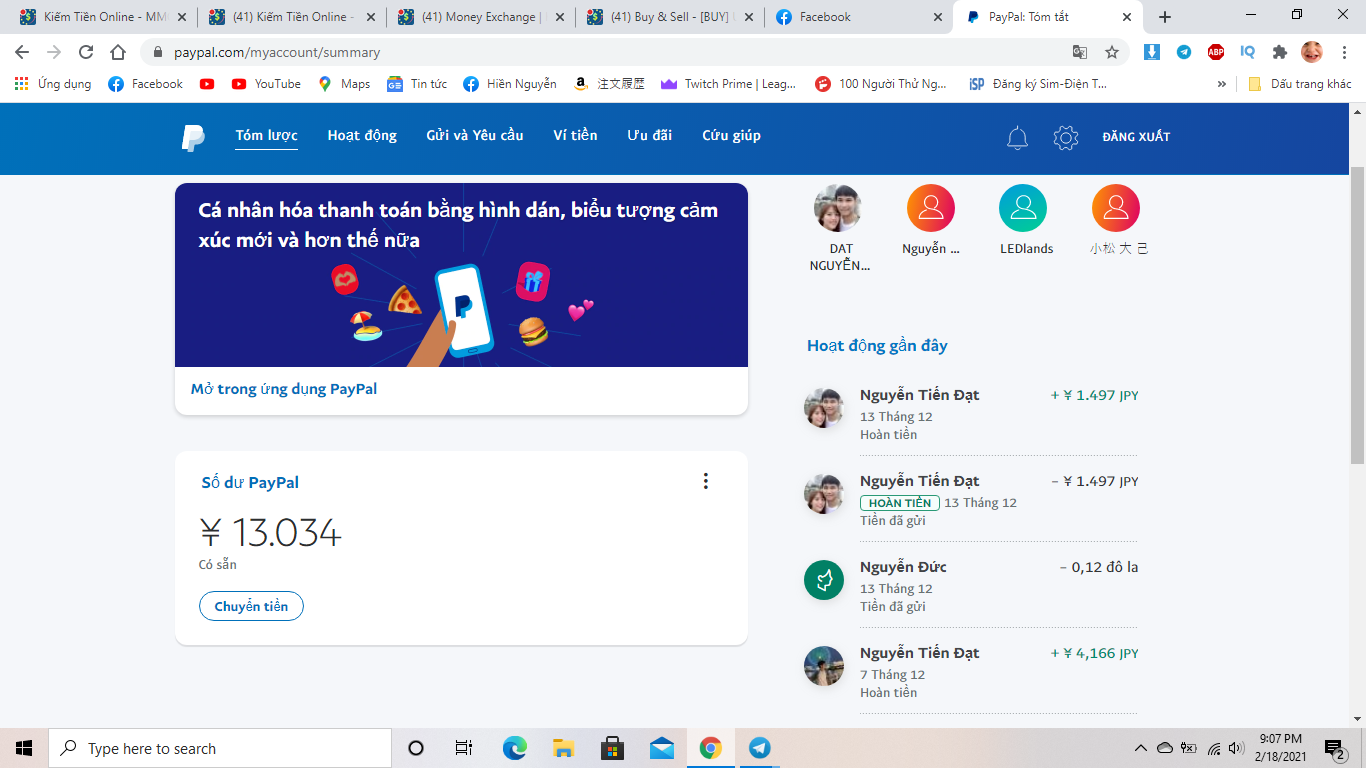The height and width of the screenshot is (768, 1366).
Task: Open Cứu giúp help menu
Action: point(731,136)
